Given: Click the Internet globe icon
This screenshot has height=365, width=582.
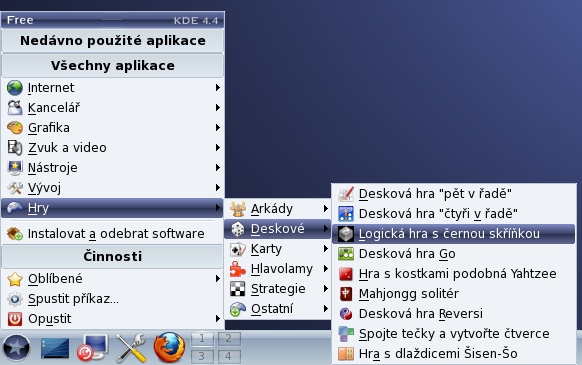Looking at the screenshot, I should (15, 88).
